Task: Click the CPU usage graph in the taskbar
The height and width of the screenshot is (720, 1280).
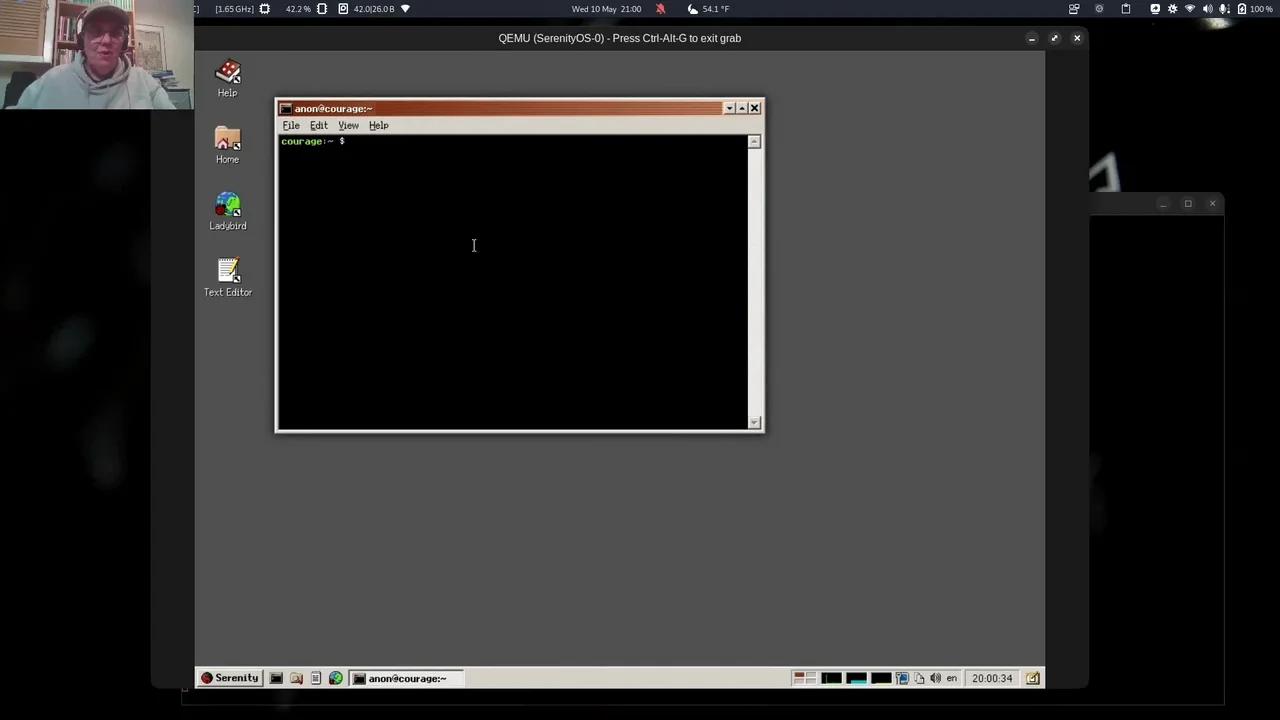Action: (832, 678)
